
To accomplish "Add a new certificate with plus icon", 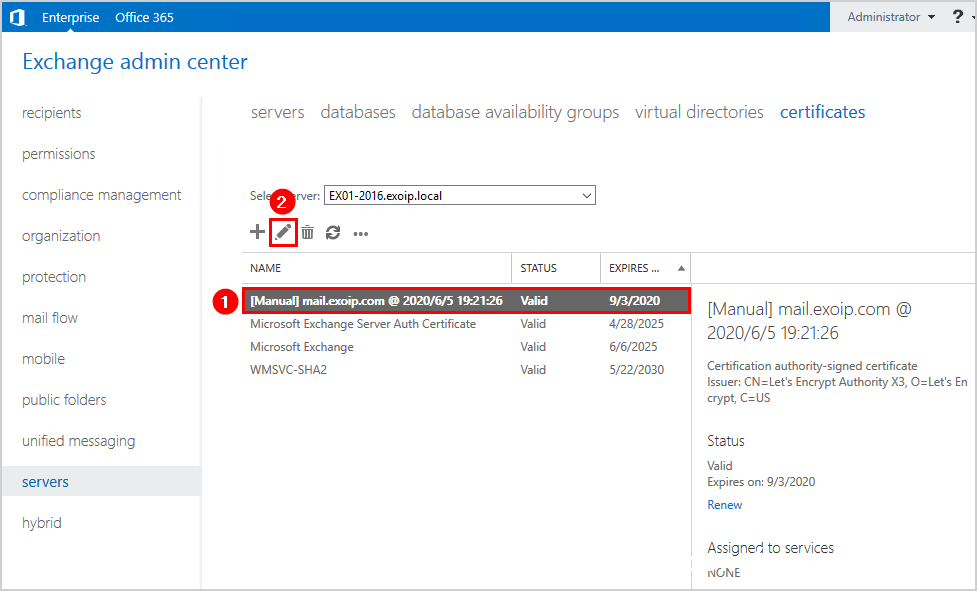I will click(257, 232).
